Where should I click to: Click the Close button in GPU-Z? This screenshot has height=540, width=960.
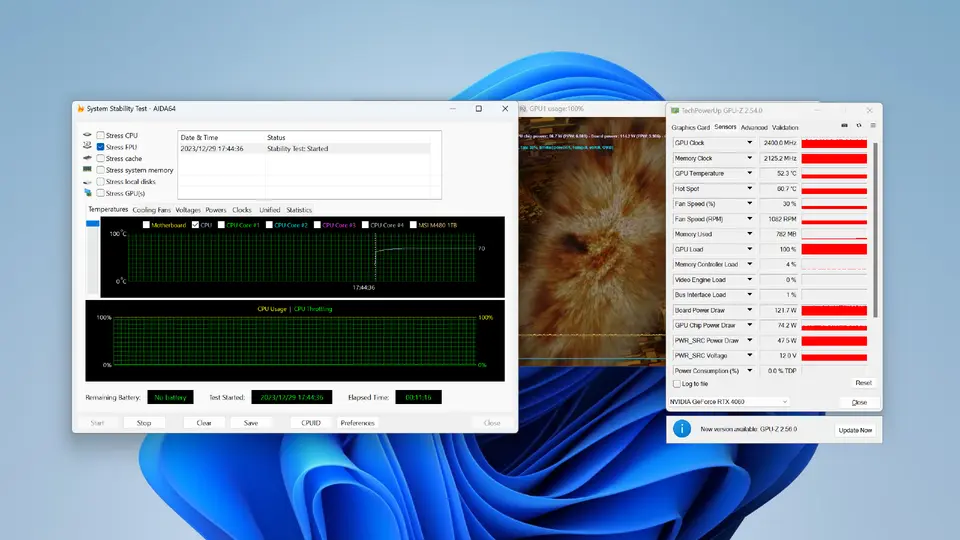point(859,402)
